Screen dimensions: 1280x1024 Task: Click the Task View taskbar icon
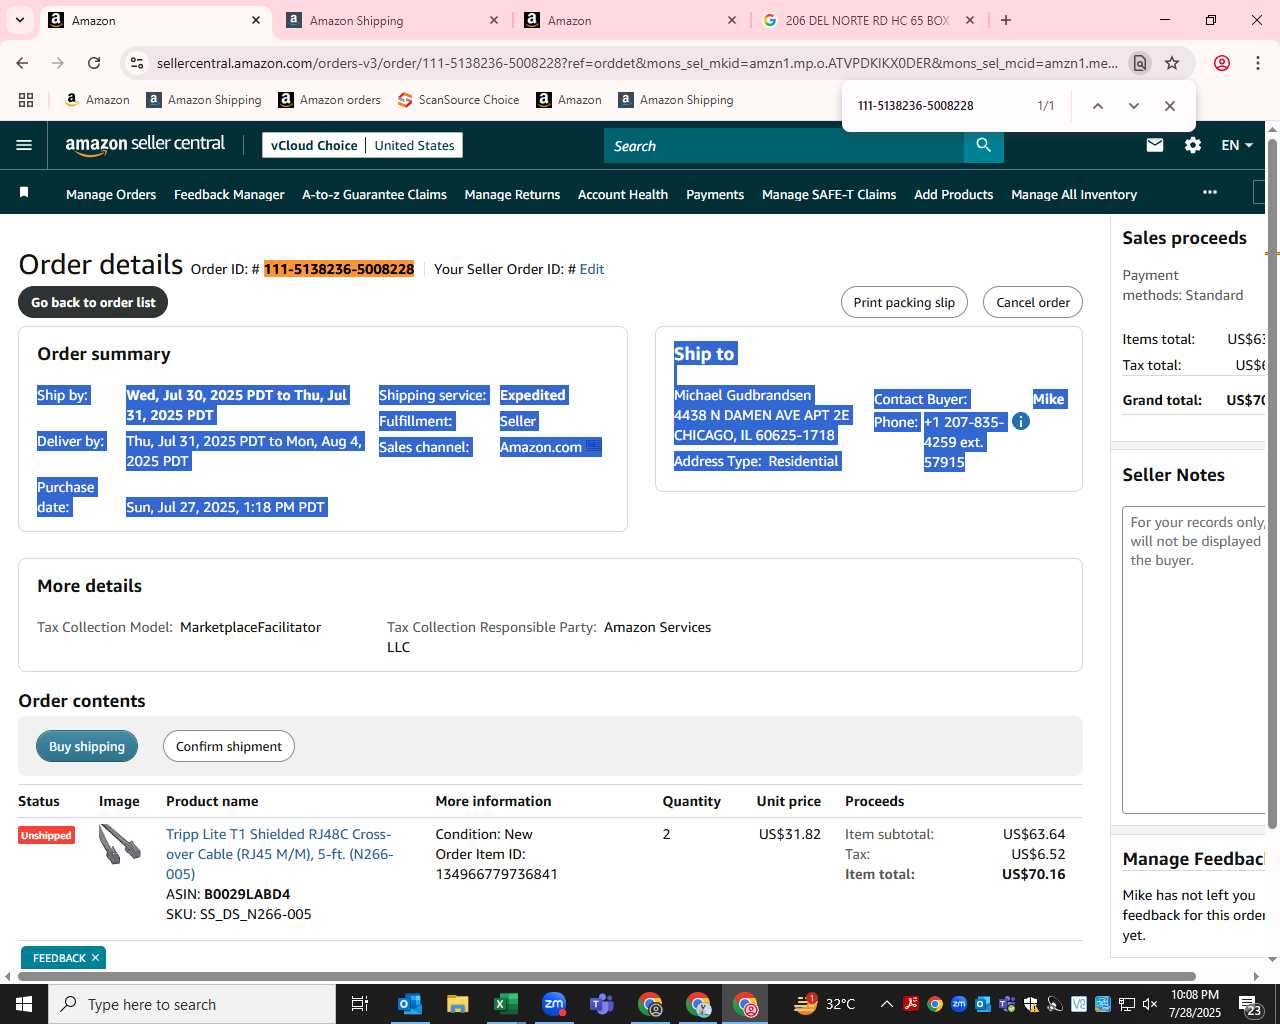point(360,1004)
